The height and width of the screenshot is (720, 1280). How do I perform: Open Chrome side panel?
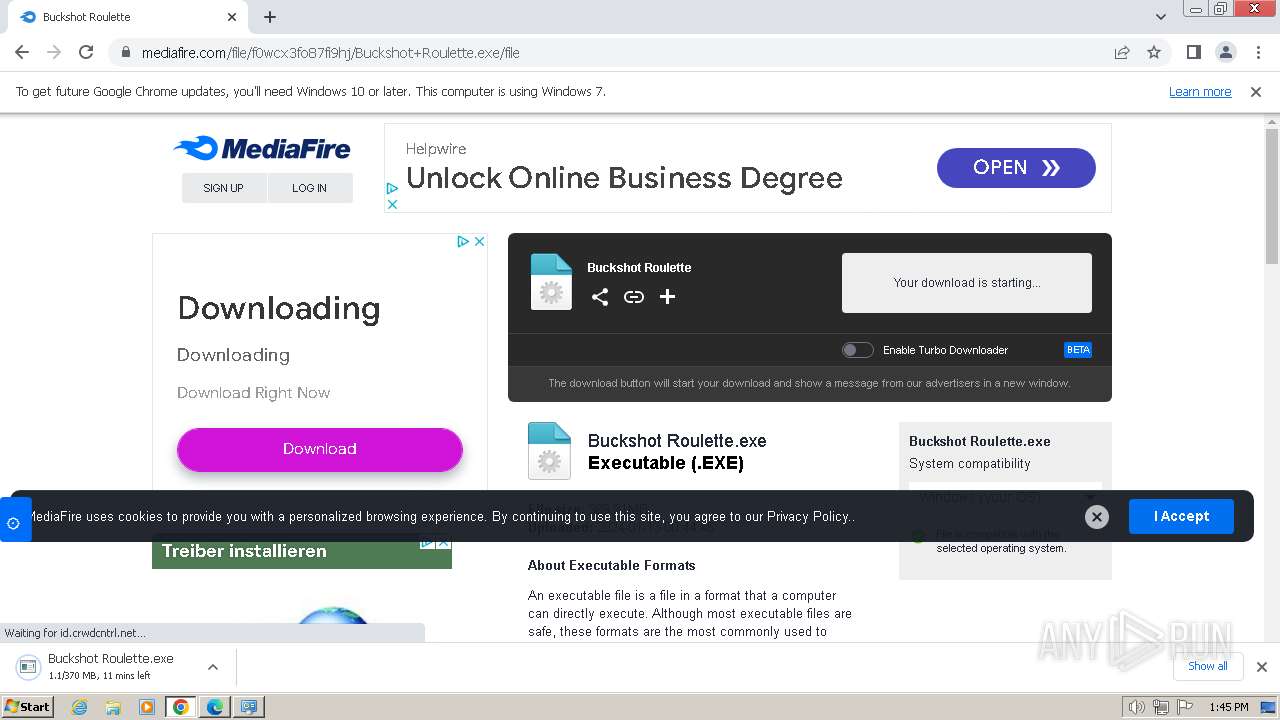tap(1193, 52)
